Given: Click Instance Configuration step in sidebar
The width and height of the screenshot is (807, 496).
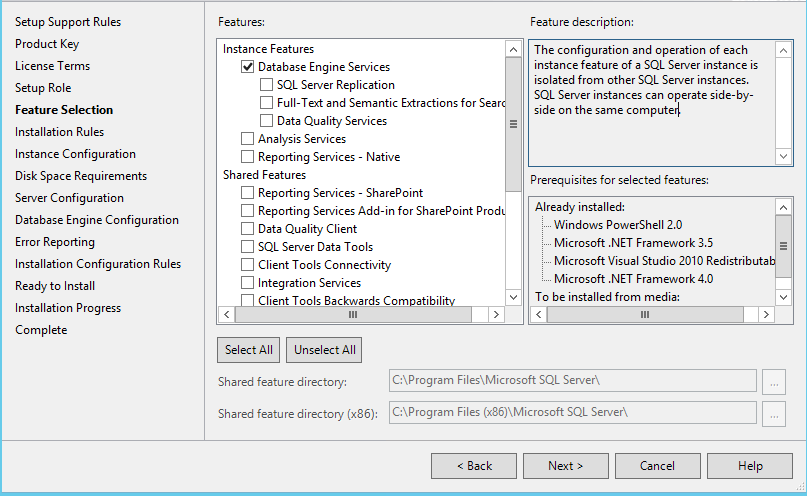Looking at the screenshot, I should tap(75, 154).
